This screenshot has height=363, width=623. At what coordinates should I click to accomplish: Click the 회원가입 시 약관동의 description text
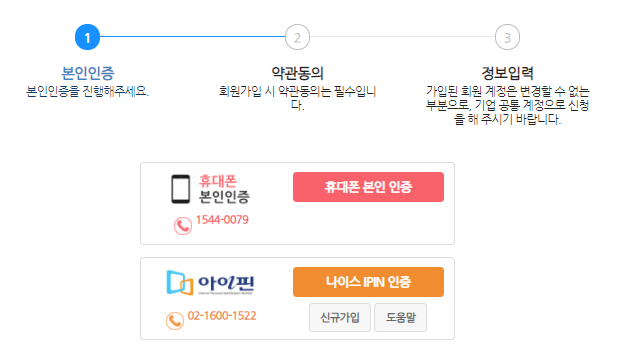click(x=297, y=98)
